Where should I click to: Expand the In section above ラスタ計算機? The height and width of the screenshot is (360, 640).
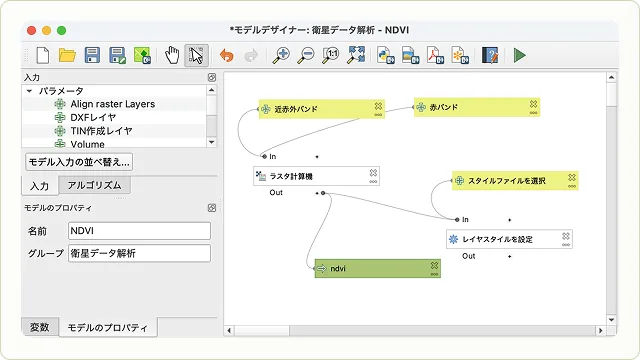tap(317, 156)
